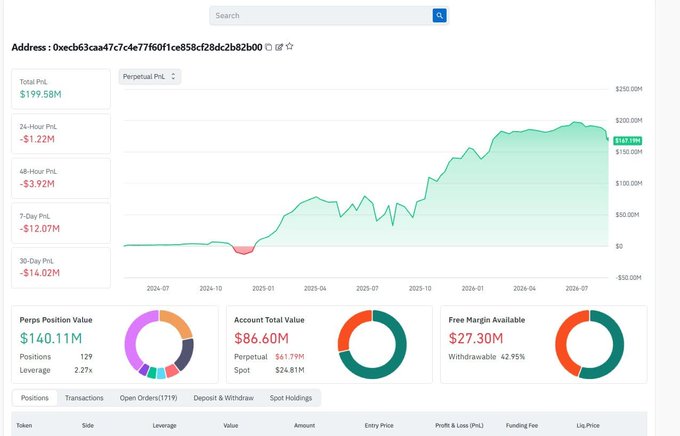This screenshot has width=680, height=436.
Task: Open the Spot Holdings tab
Action: (291, 398)
